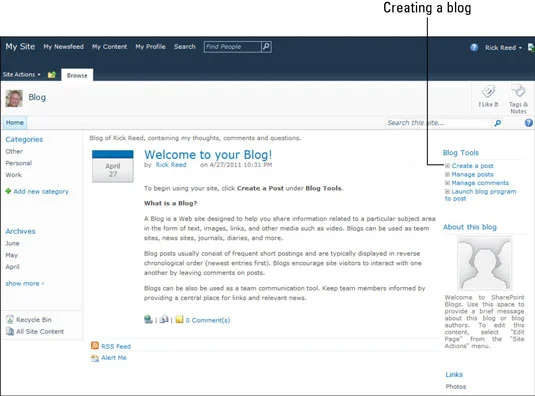535x396 pixels.
Task: Click the Manage posts link
Action: click(x=473, y=174)
